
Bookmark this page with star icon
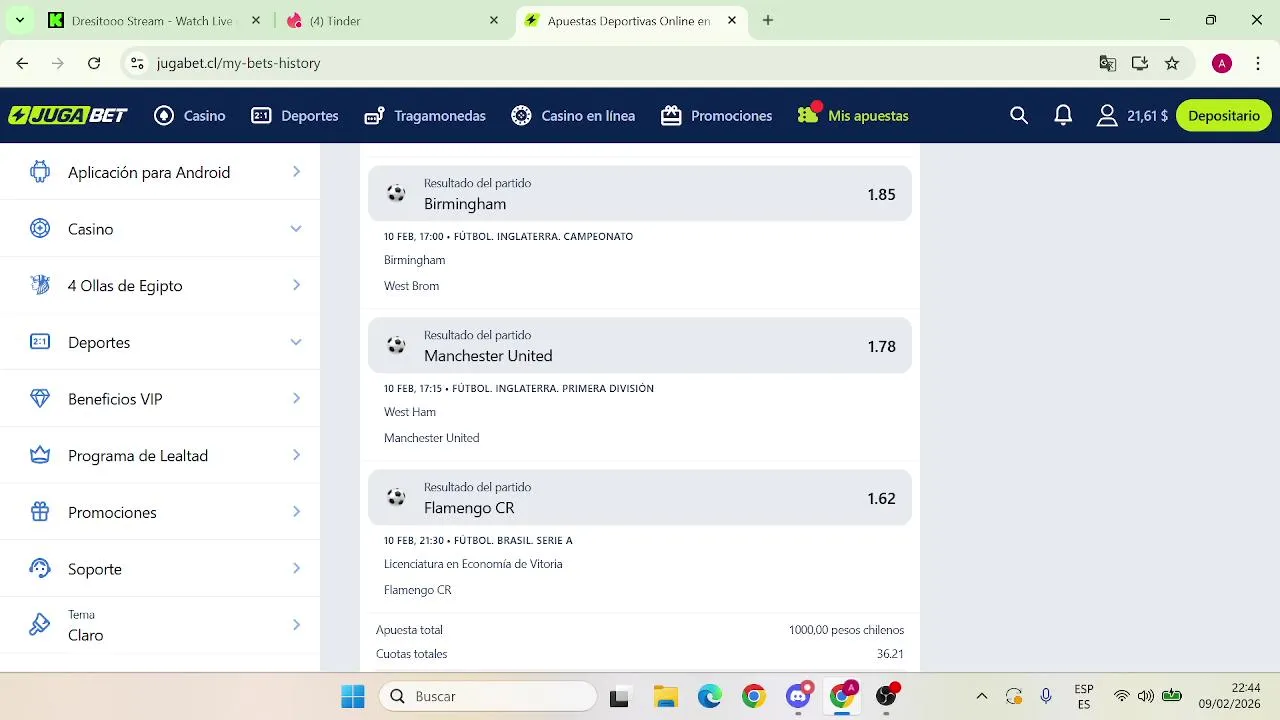[x=1172, y=63]
